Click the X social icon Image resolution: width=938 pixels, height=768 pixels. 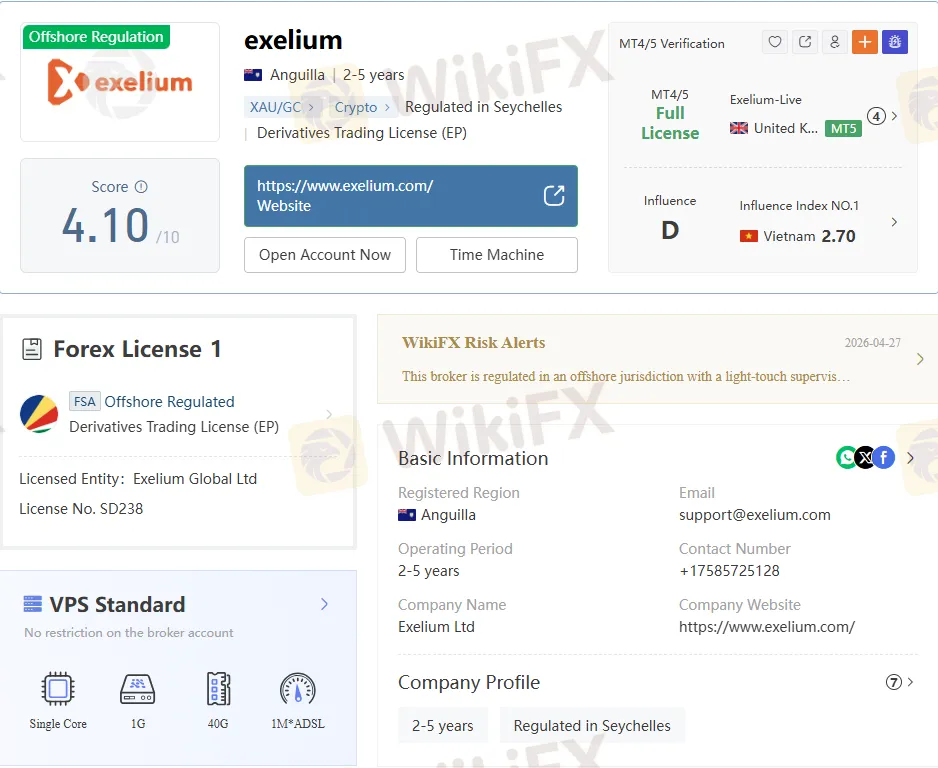pos(865,458)
